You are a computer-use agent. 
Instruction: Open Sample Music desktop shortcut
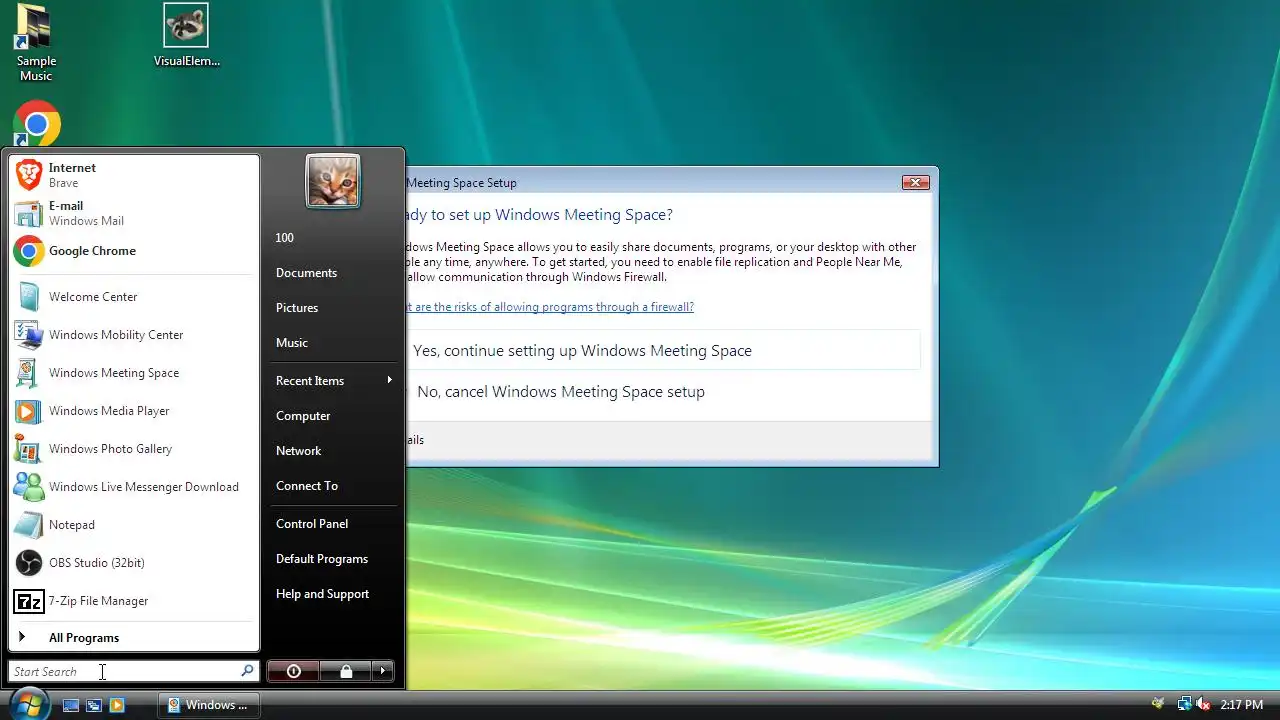(x=36, y=43)
